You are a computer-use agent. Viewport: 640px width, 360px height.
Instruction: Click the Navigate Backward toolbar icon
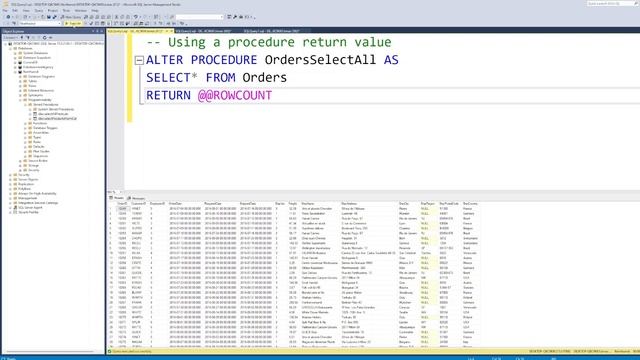8,17
